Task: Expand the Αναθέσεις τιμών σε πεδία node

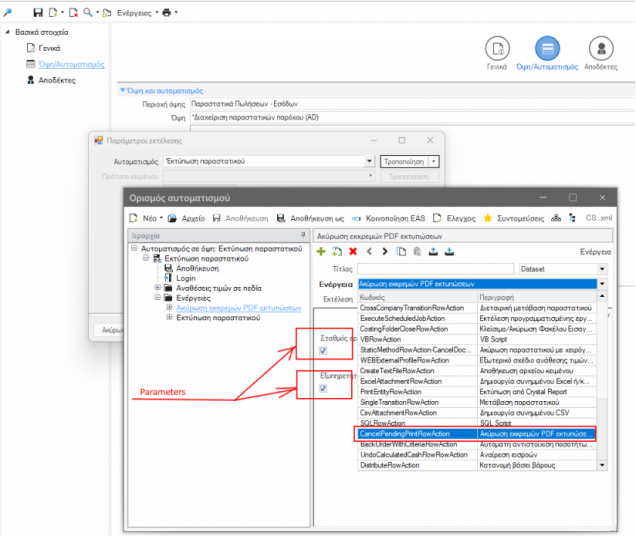Action: click(x=158, y=288)
